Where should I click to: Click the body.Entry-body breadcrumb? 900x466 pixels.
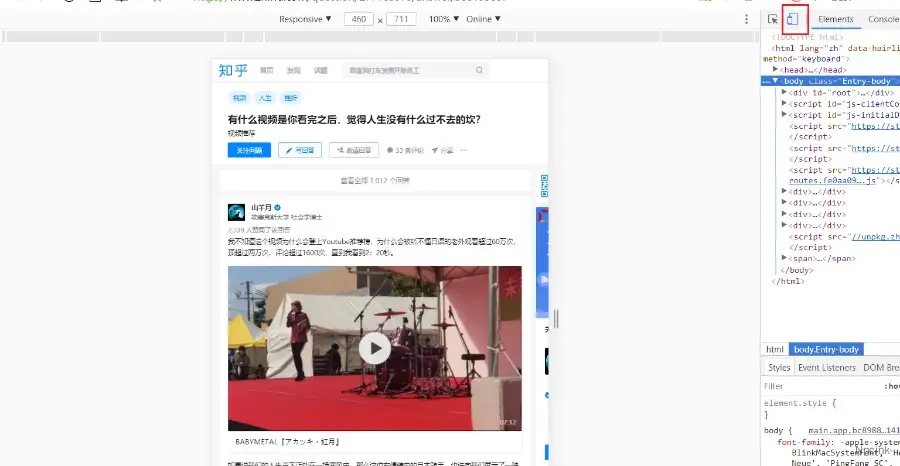(x=826, y=349)
